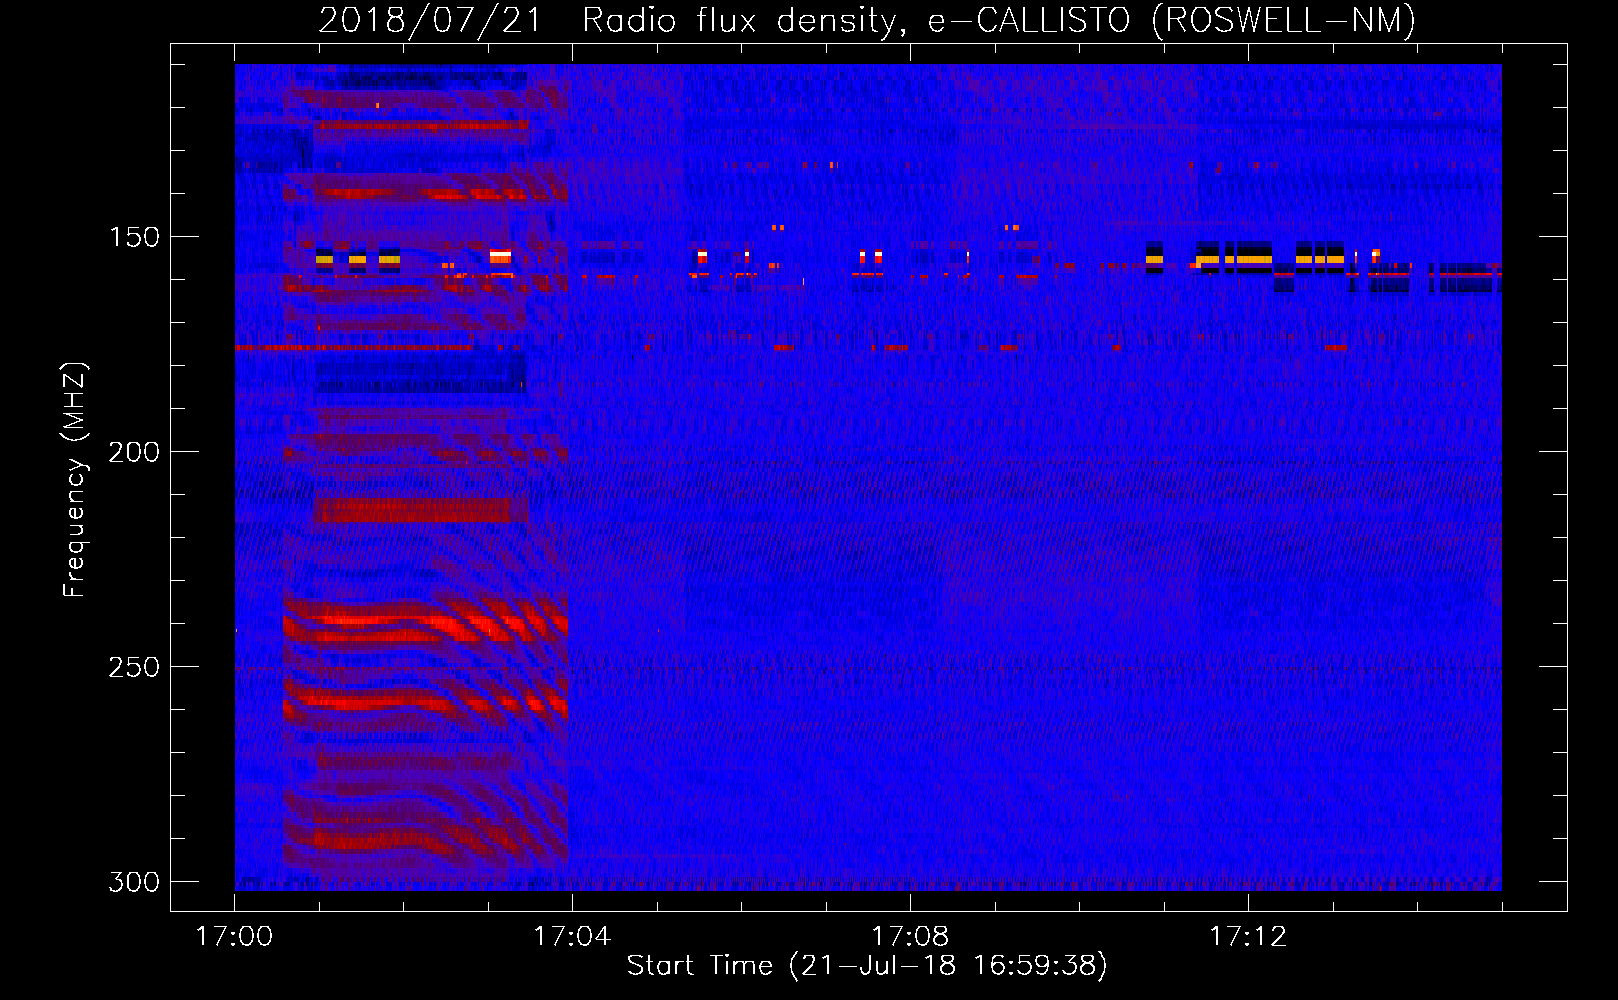1618x1000 pixels.
Task: Click the 250 frequency tick label
Action: [134, 667]
